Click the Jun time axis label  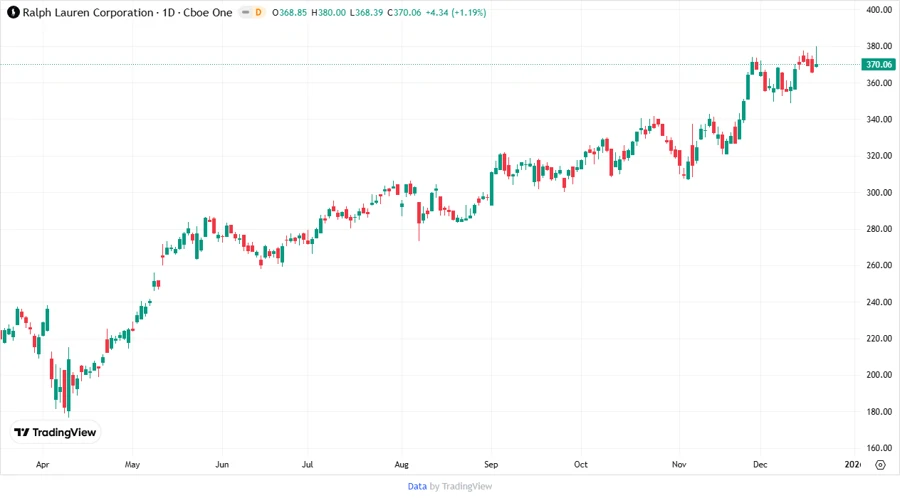222,464
